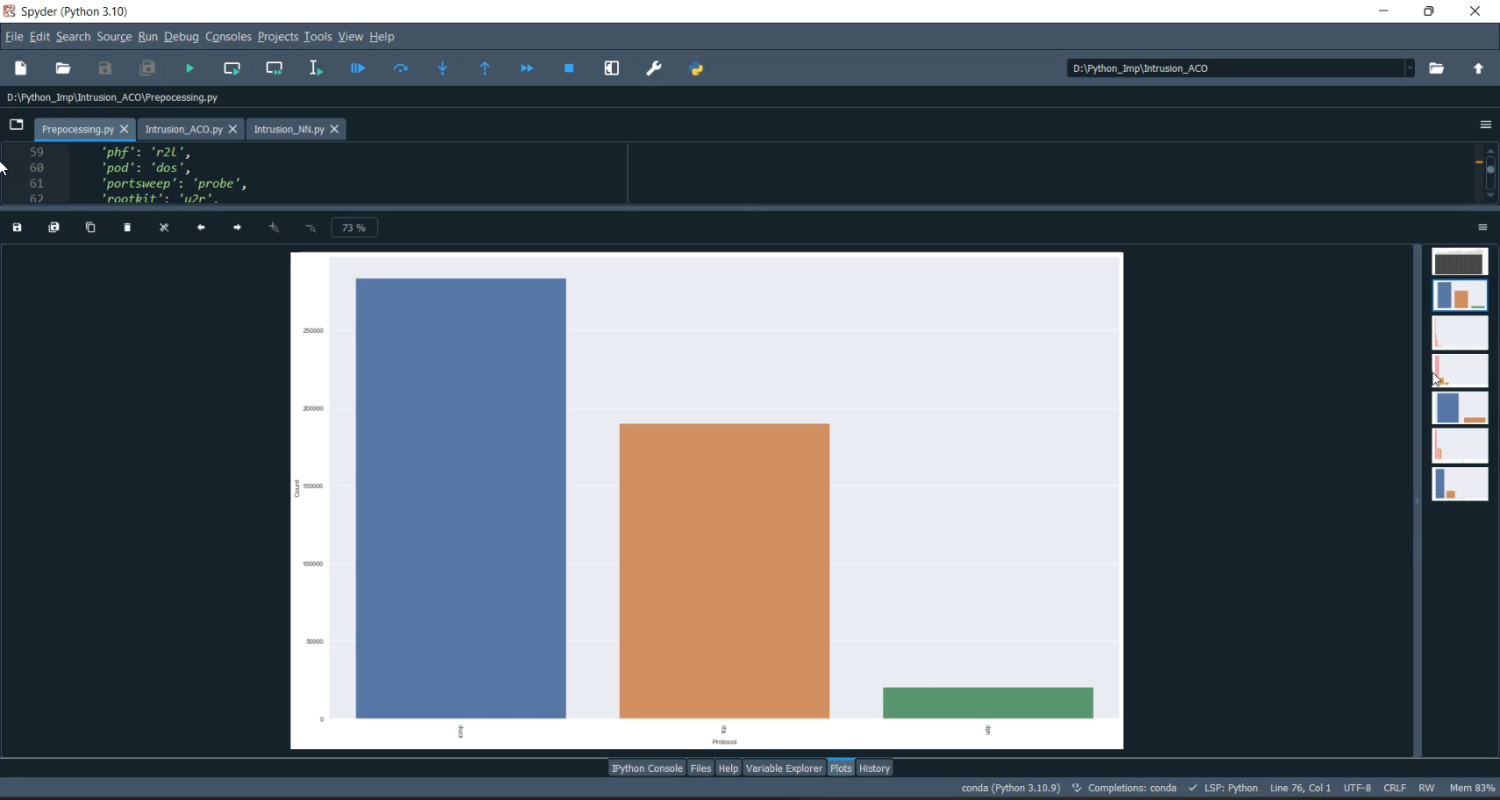
Task: Switch to the Variable Explorer pane
Action: tap(784, 768)
